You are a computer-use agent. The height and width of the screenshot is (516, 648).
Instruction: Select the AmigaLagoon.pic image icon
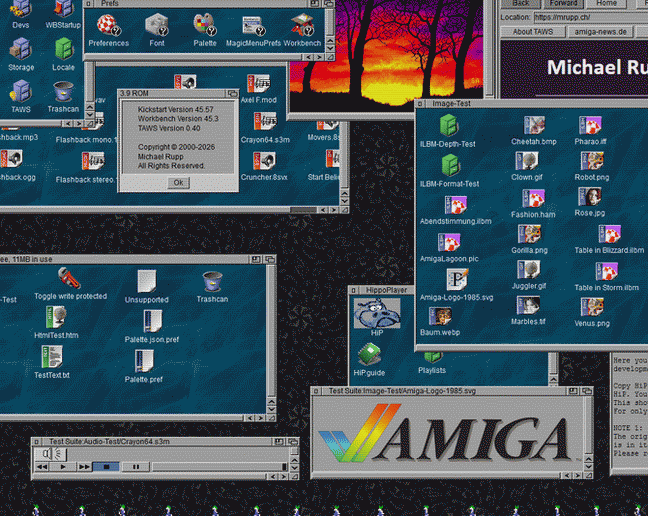tap(449, 242)
